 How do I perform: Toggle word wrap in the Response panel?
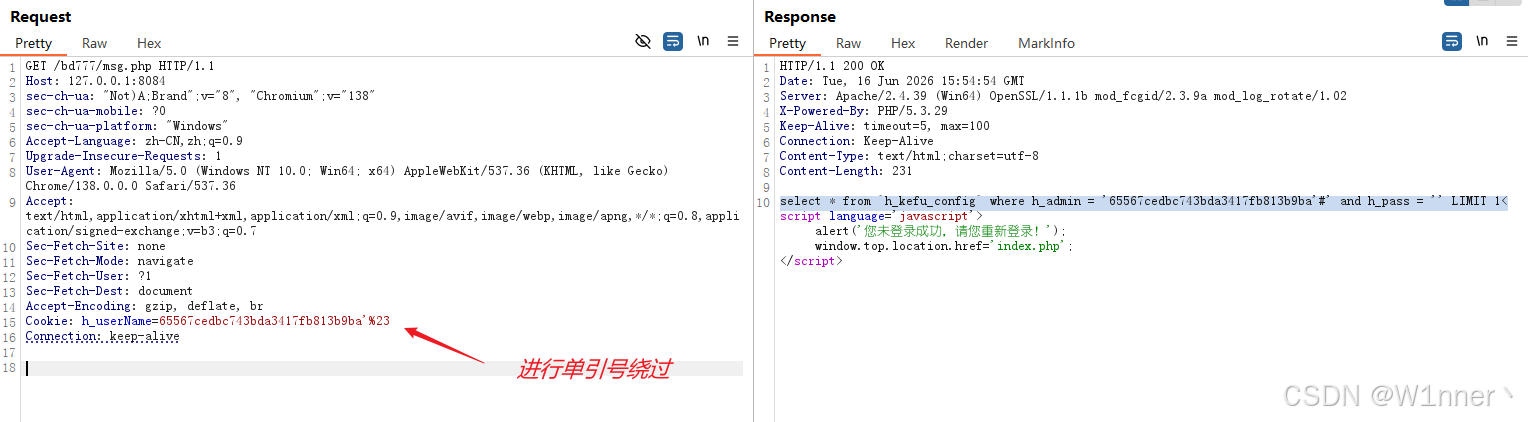click(1452, 41)
